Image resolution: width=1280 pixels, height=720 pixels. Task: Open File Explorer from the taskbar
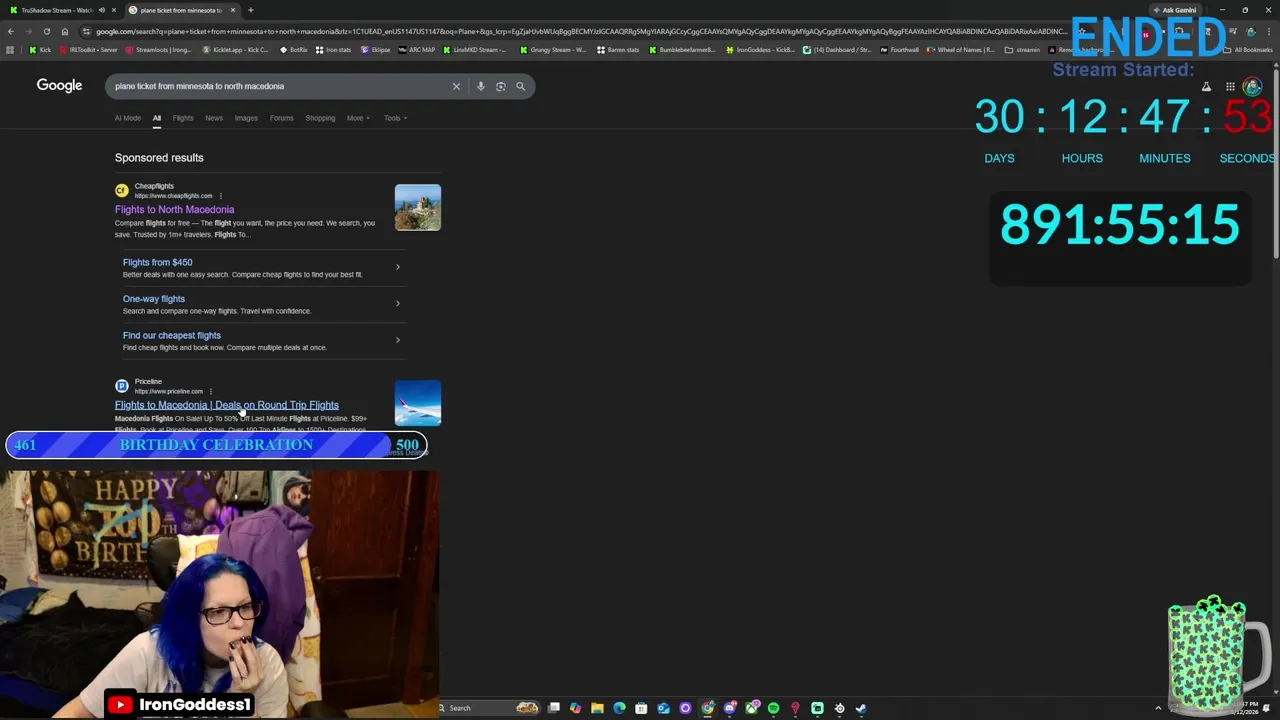coord(597,708)
